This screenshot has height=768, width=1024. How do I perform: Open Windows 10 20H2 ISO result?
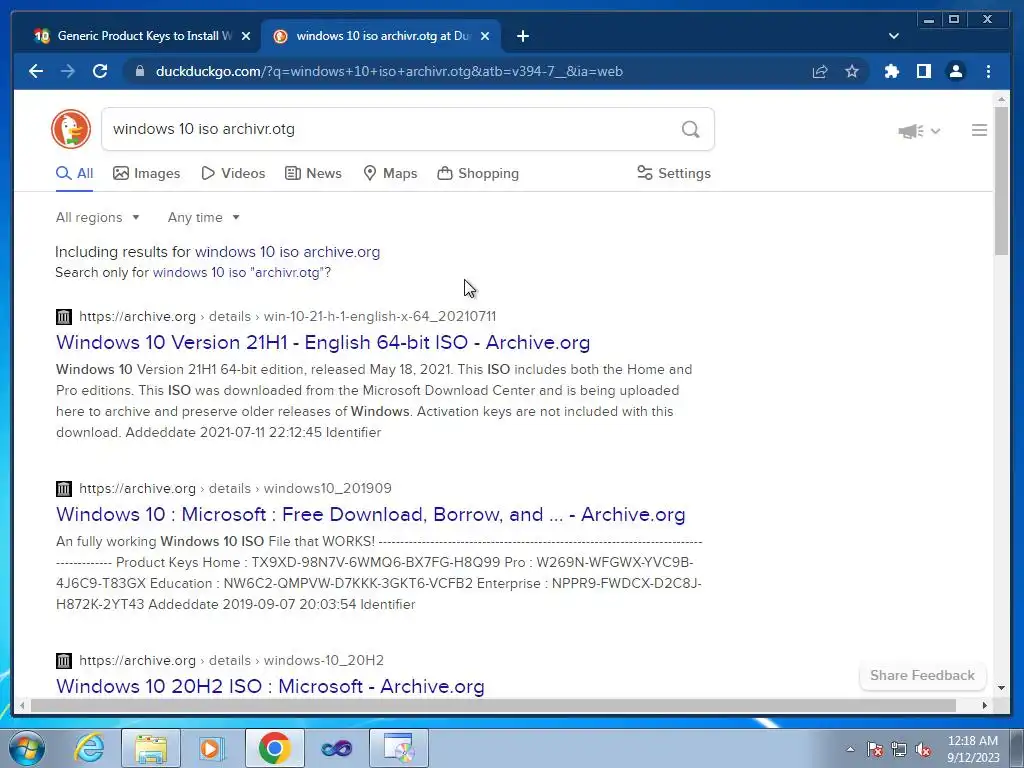(x=270, y=686)
